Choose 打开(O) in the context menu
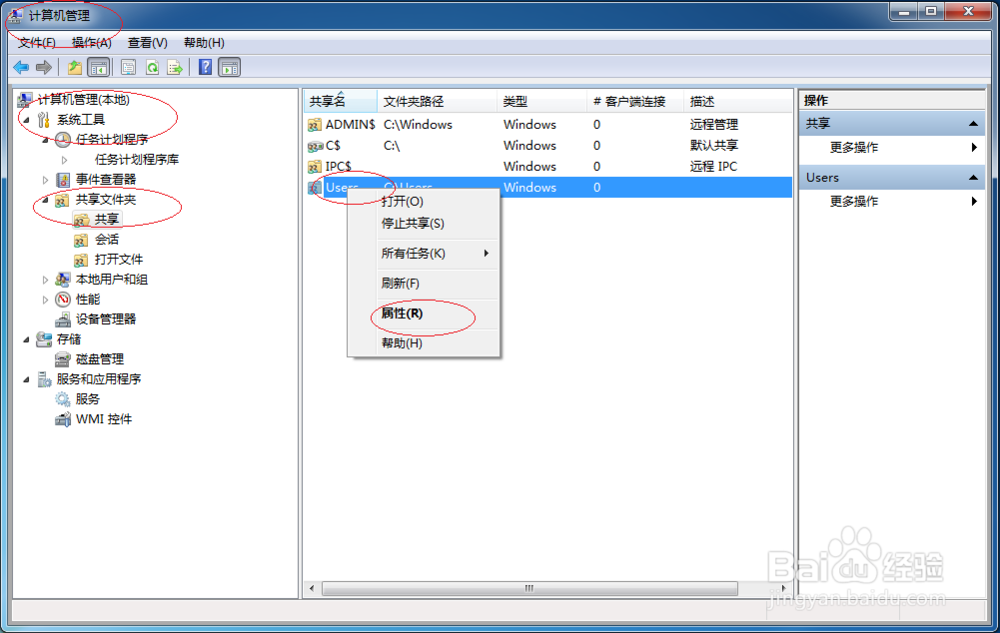This screenshot has height=633, width=1000. tap(423, 201)
